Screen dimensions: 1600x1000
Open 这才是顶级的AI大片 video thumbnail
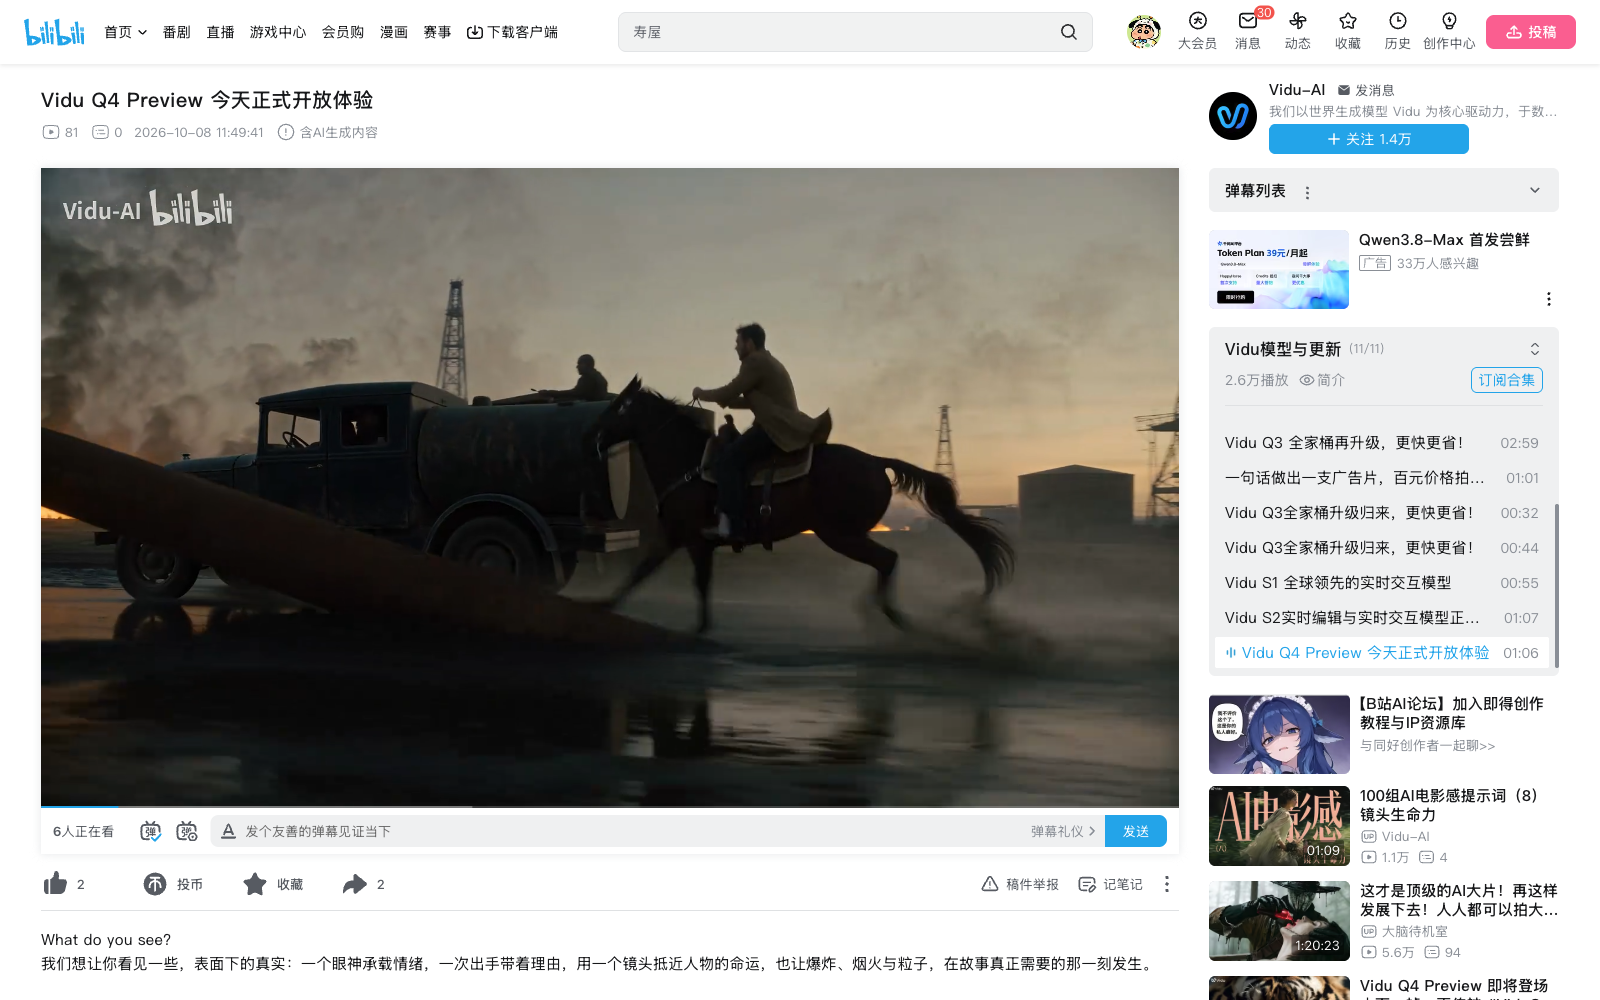click(1279, 921)
